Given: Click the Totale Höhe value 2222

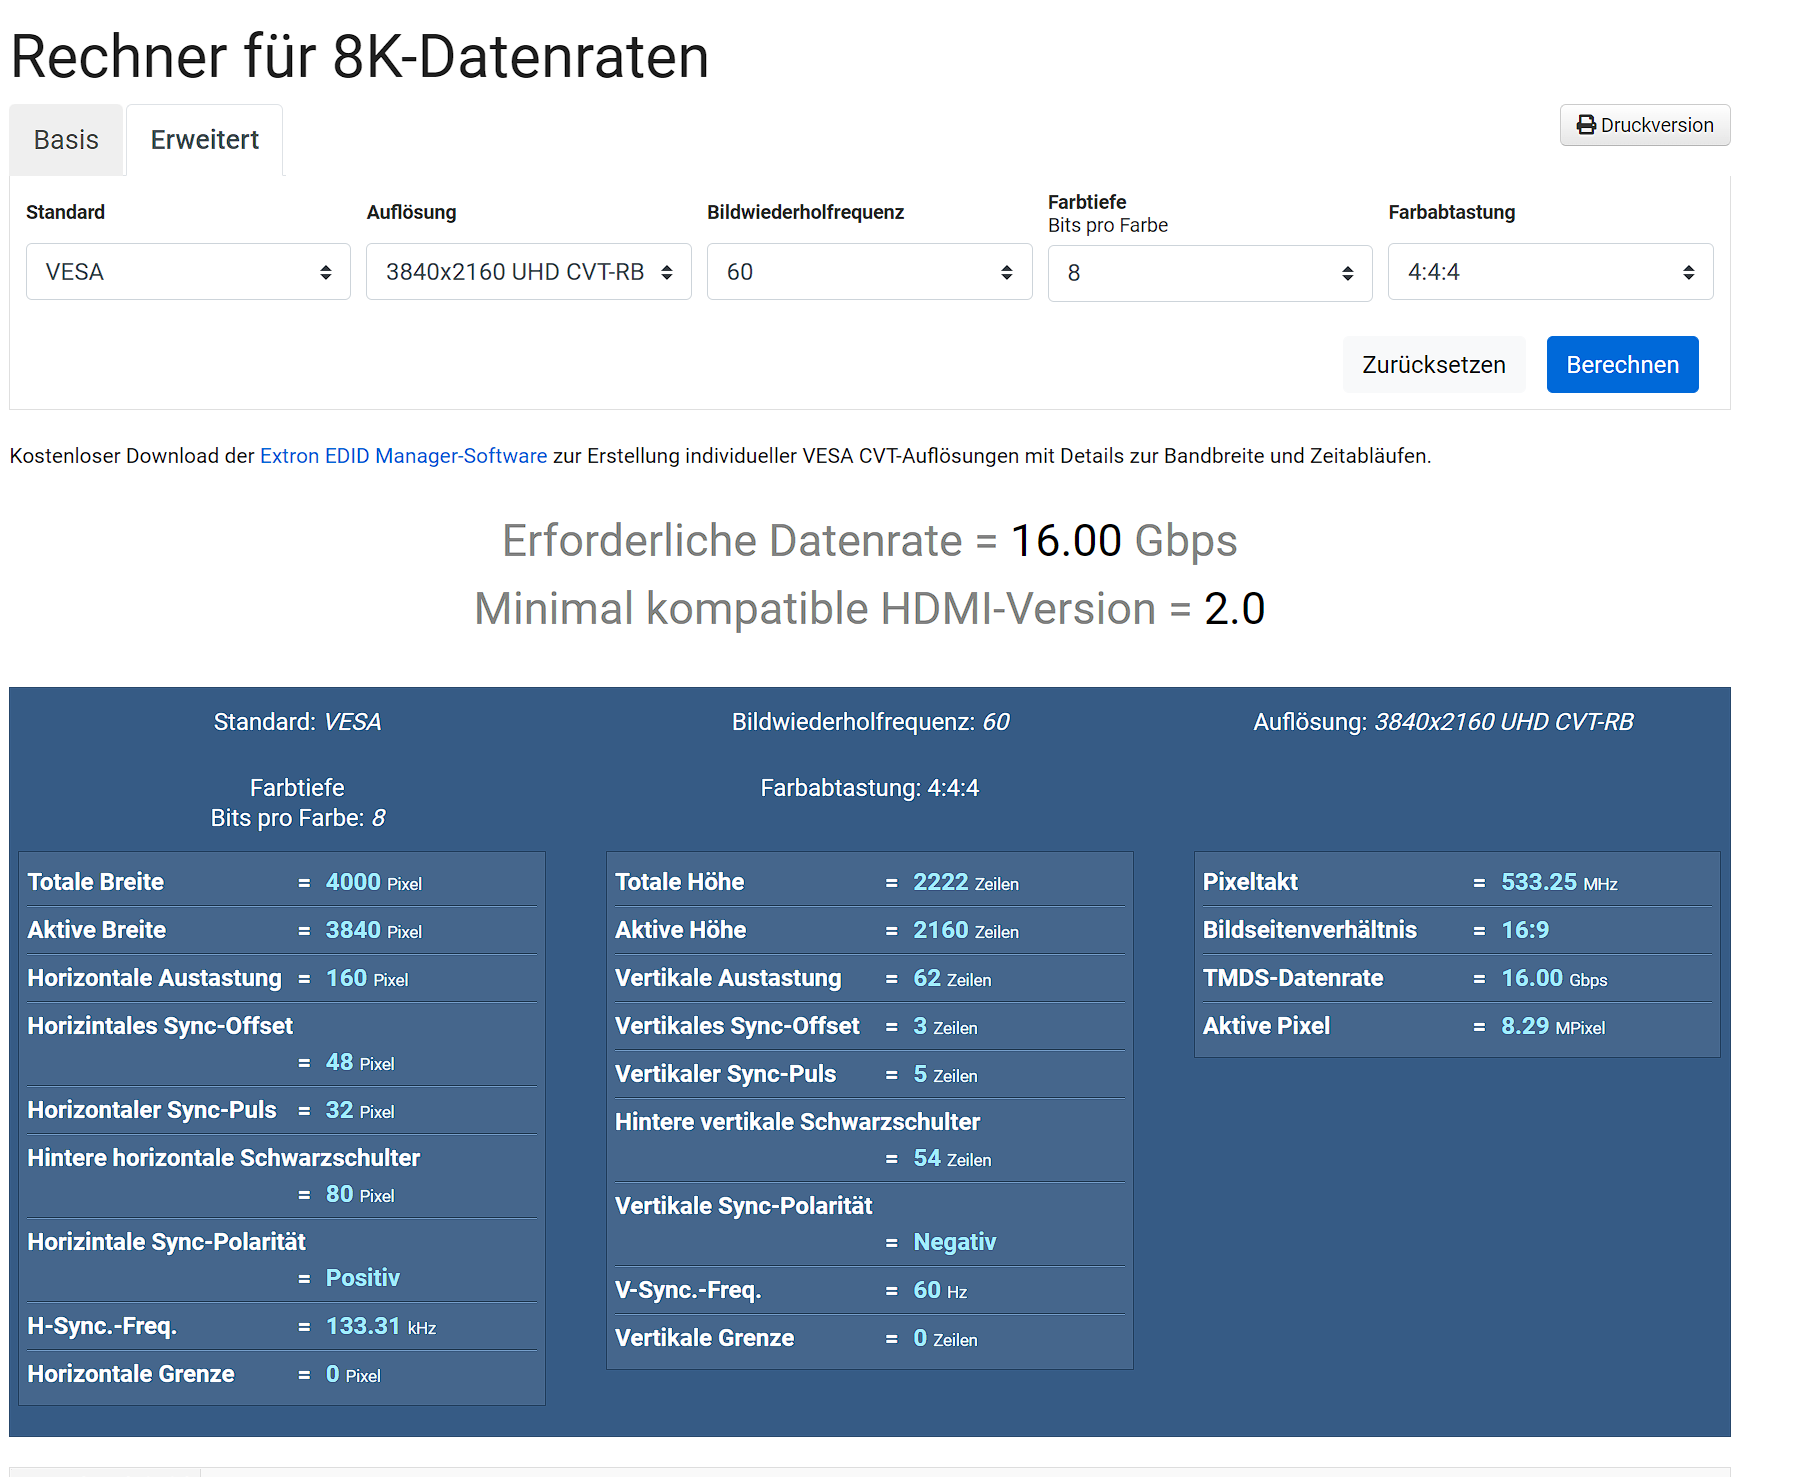Looking at the screenshot, I should [x=941, y=882].
